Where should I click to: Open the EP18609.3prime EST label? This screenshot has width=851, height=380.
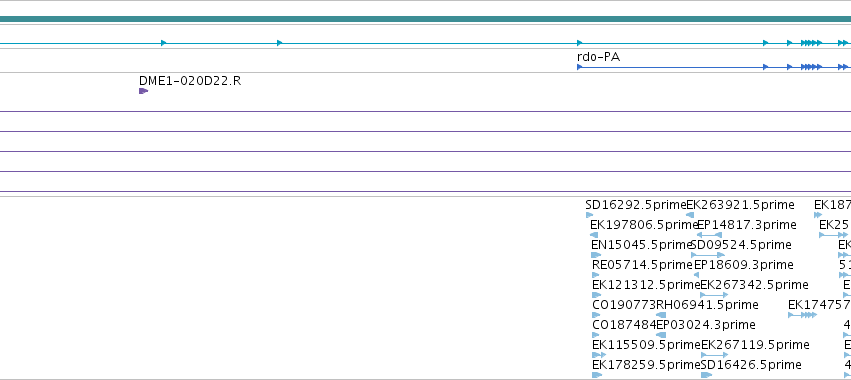point(744,265)
